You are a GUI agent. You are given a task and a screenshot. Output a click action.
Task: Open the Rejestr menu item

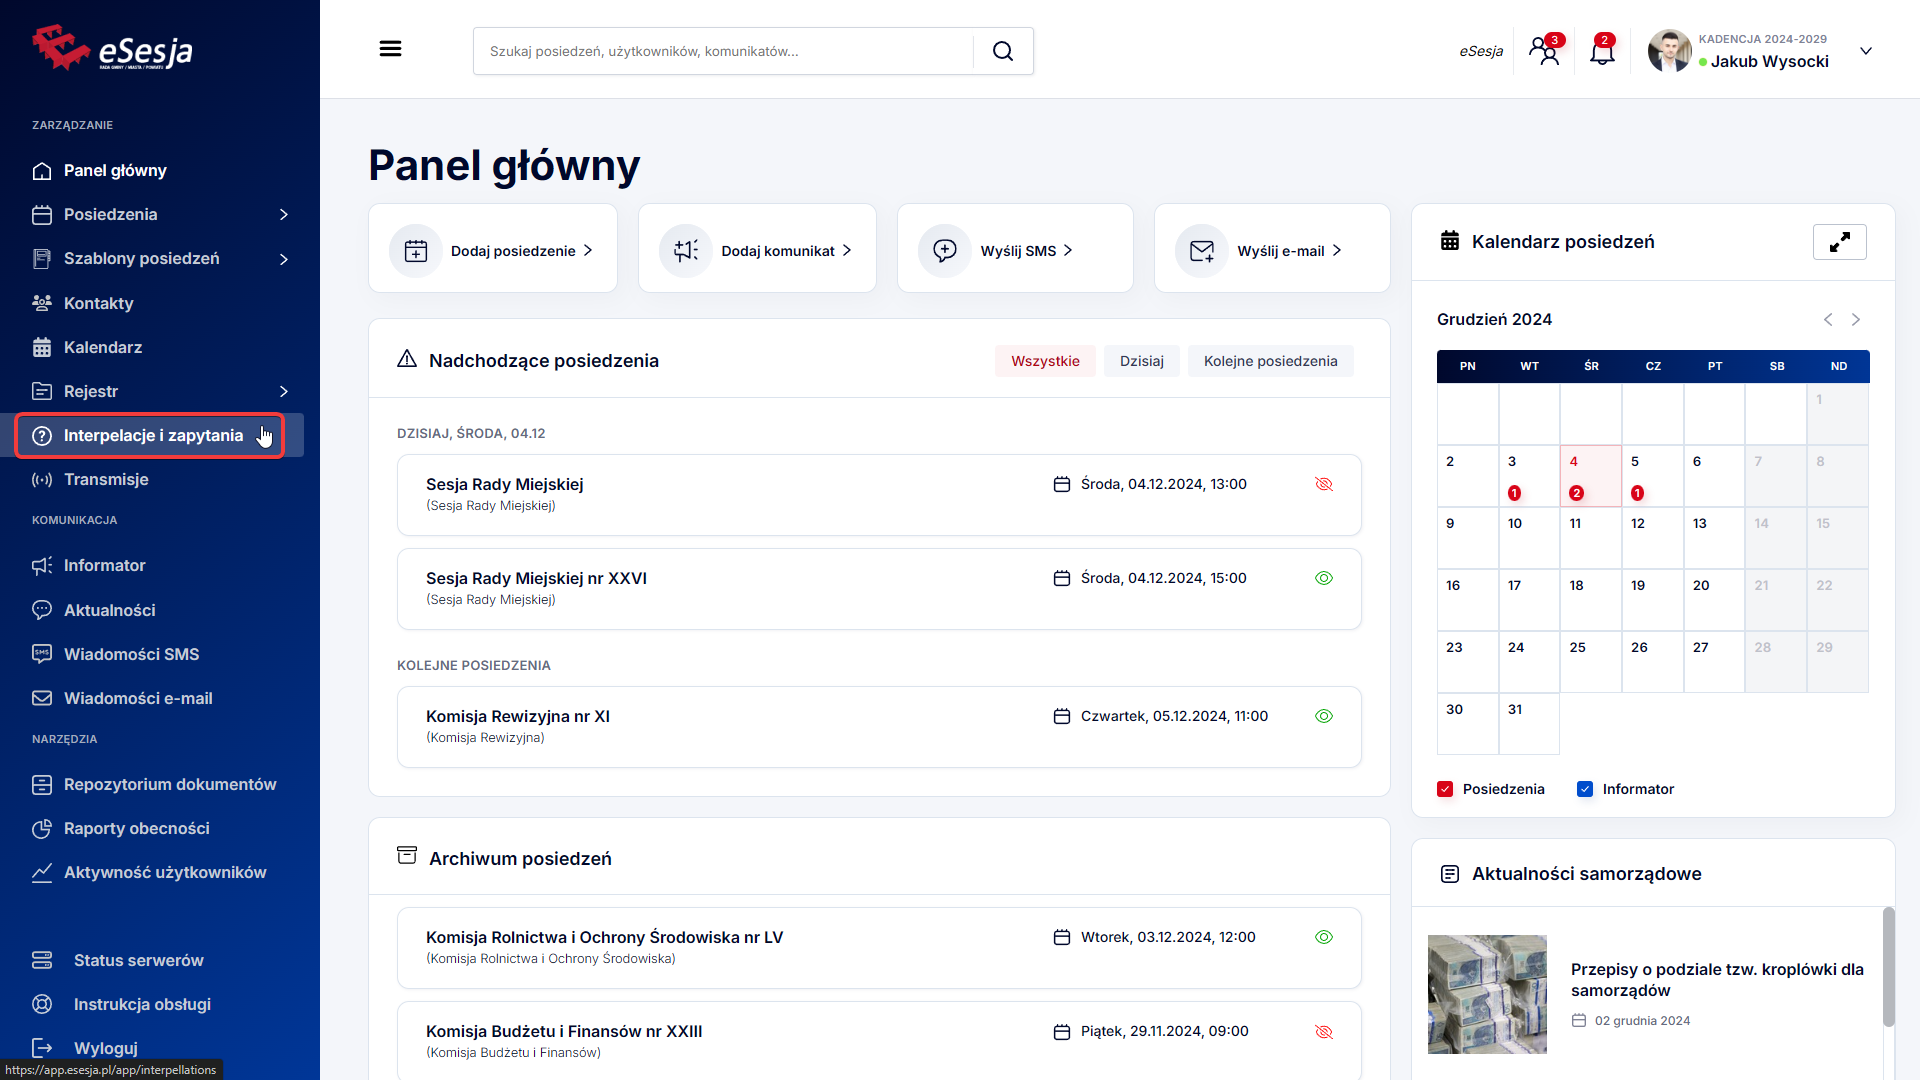(160, 391)
